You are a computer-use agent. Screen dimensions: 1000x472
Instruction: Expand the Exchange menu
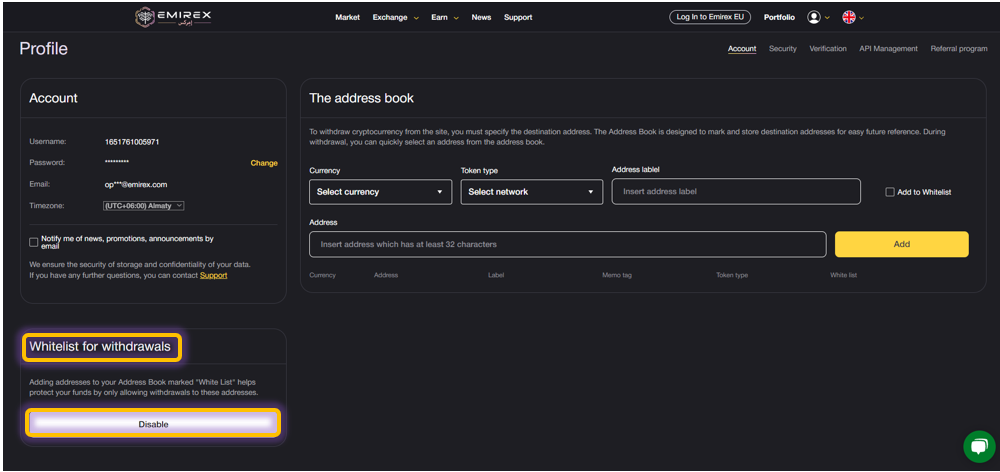(395, 17)
